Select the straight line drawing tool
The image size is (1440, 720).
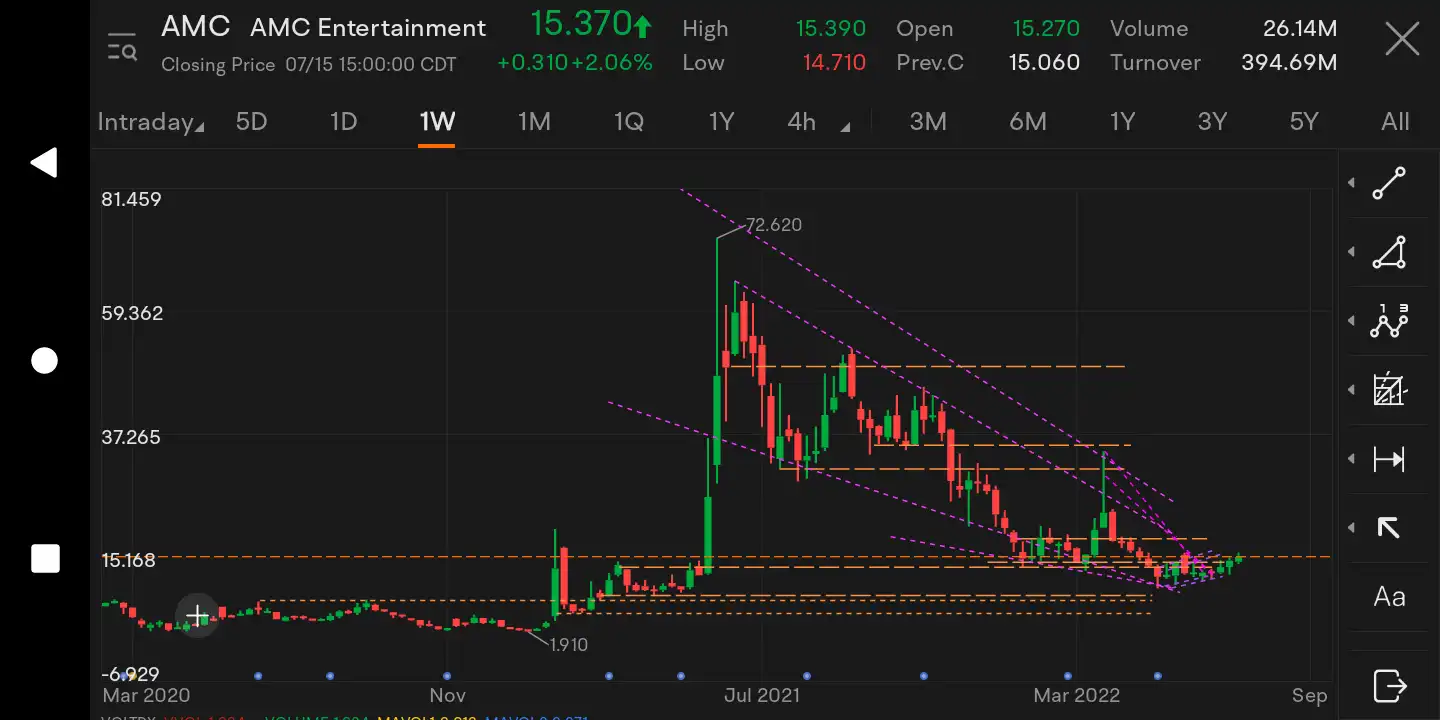pos(1389,183)
